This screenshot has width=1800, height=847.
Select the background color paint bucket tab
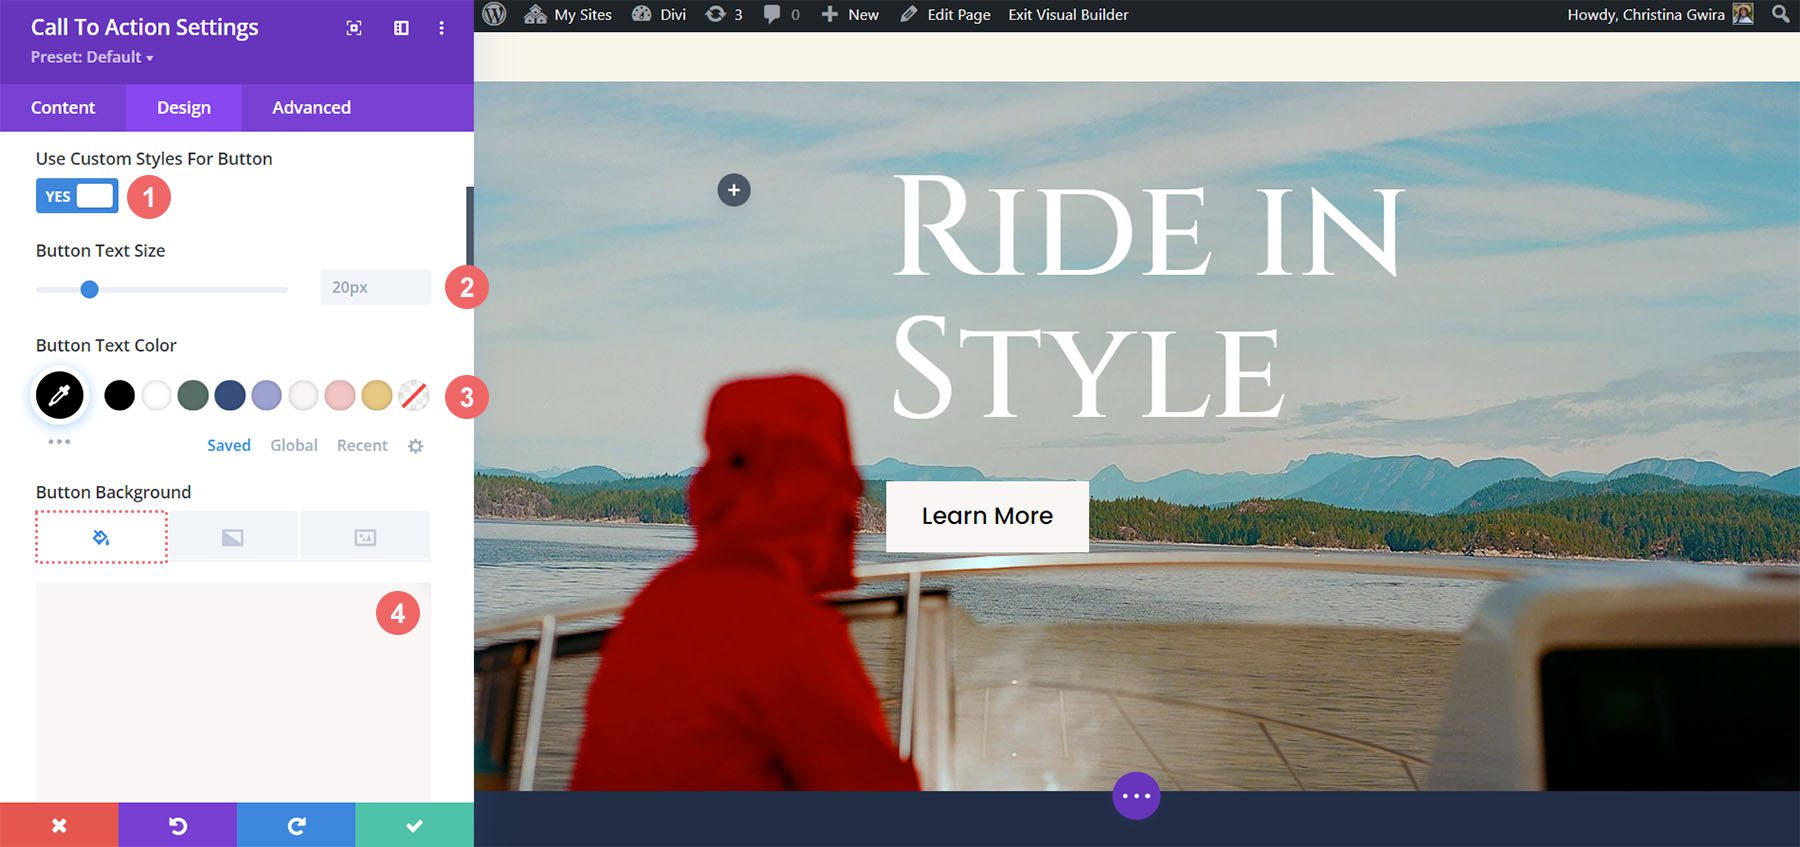tap(101, 537)
